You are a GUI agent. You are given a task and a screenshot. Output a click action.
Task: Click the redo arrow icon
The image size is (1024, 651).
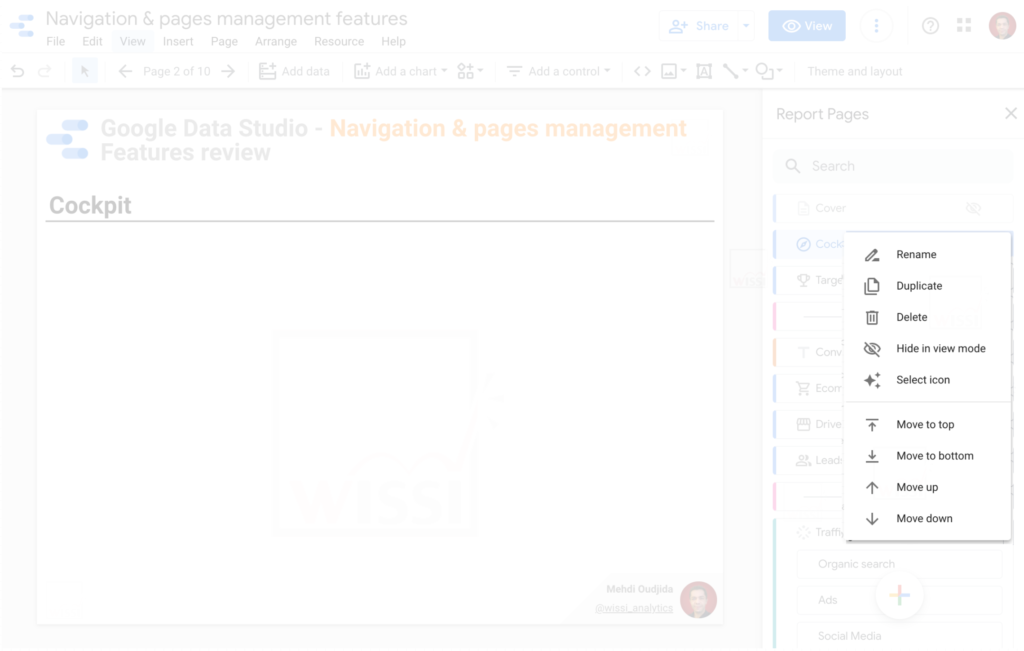[44, 71]
